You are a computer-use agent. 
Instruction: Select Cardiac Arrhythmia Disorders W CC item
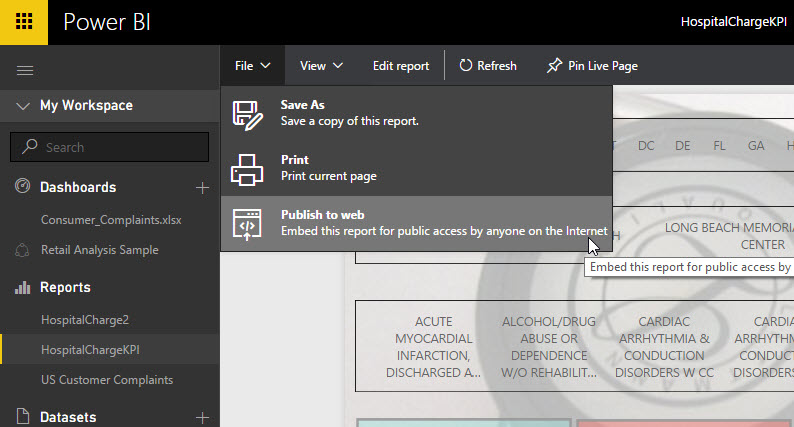click(664, 347)
